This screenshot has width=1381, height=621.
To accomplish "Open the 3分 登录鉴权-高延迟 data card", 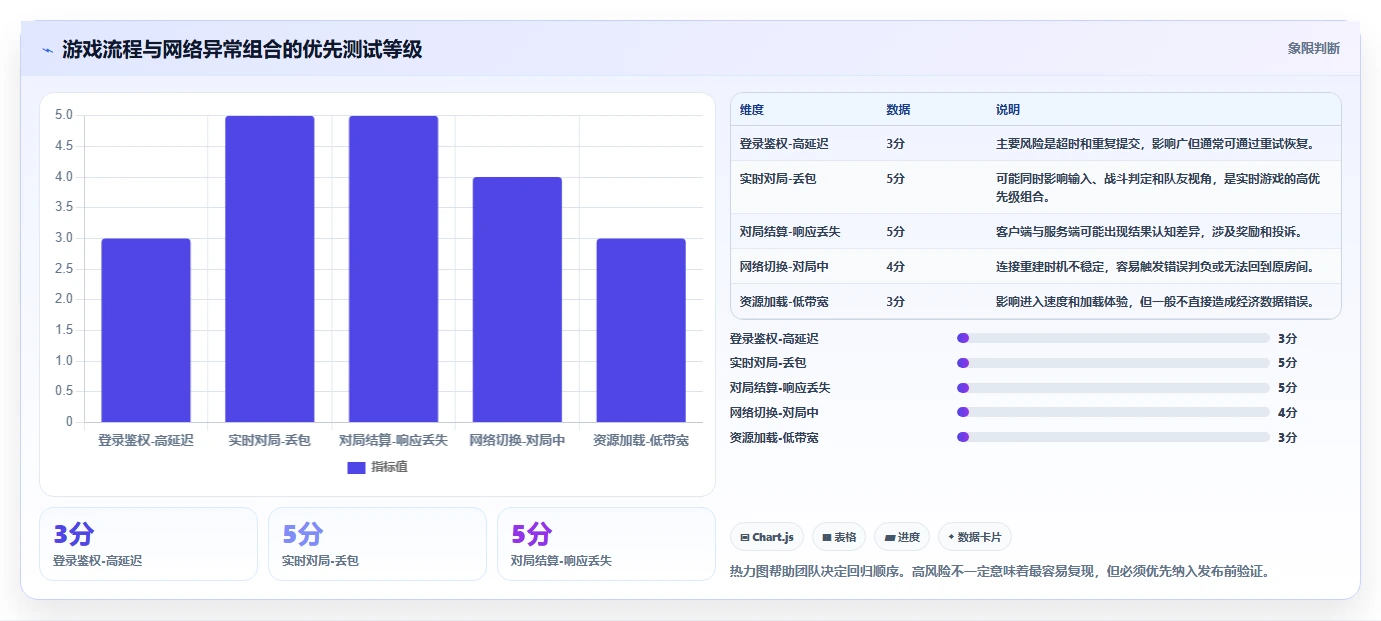I will [x=148, y=544].
